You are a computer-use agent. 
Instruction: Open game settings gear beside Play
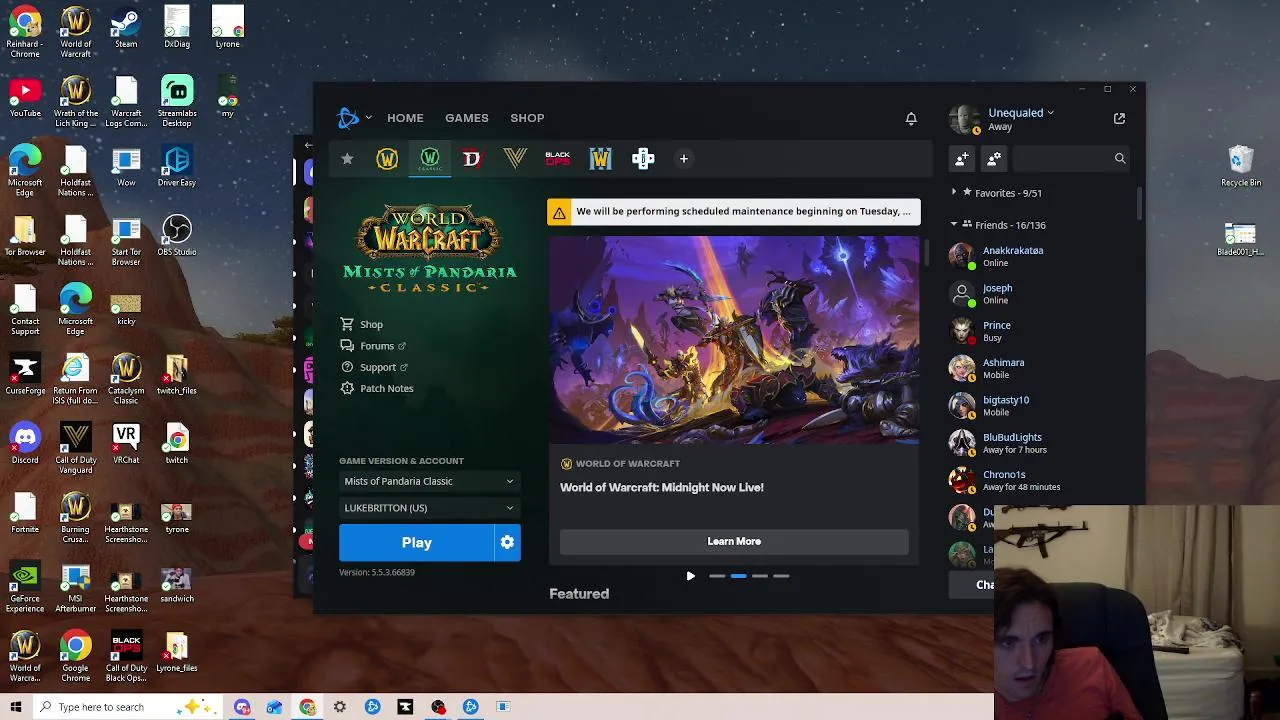508,542
